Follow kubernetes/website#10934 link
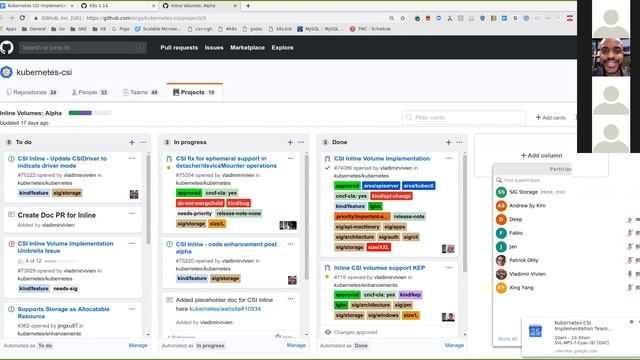 (x=225, y=309)
